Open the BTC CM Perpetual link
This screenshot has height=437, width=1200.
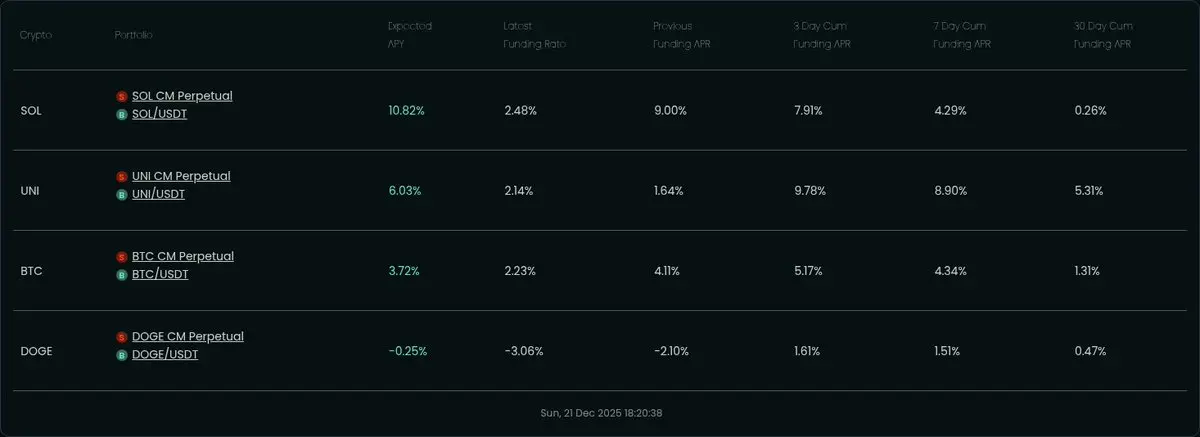183,256
